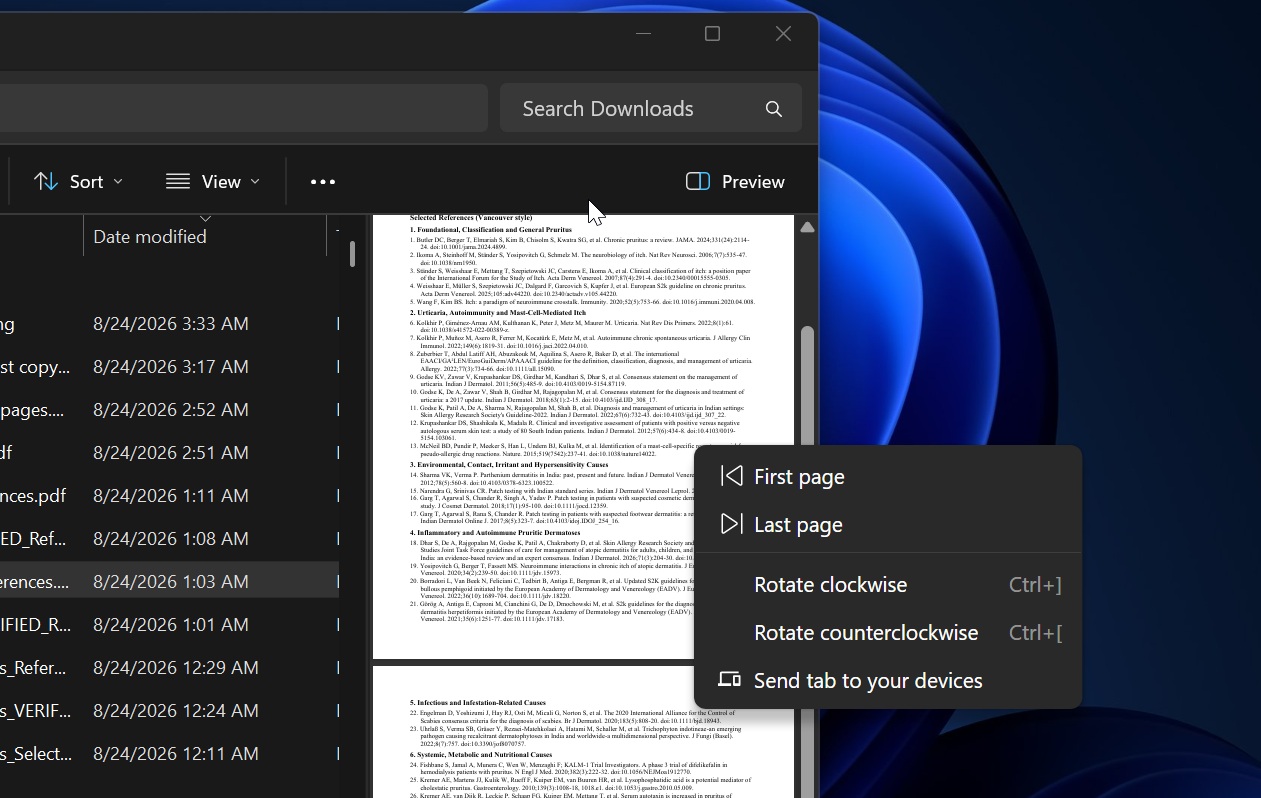Close the File Explorer window
The width and height of the screenshot is (1261, 798).
(783, 33)
